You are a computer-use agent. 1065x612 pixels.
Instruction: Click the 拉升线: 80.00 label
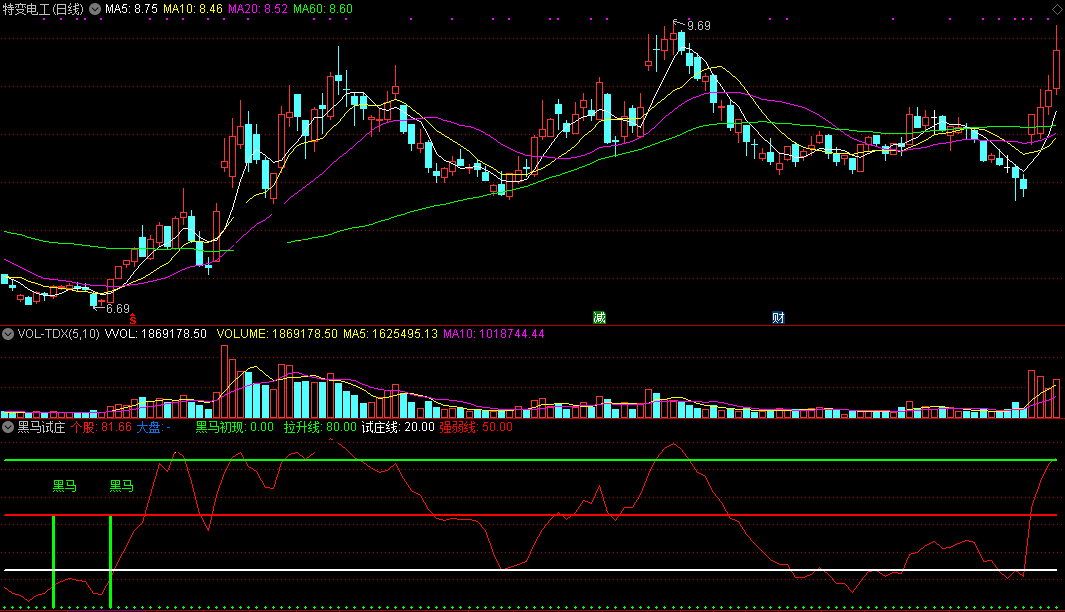pos(320,427)
